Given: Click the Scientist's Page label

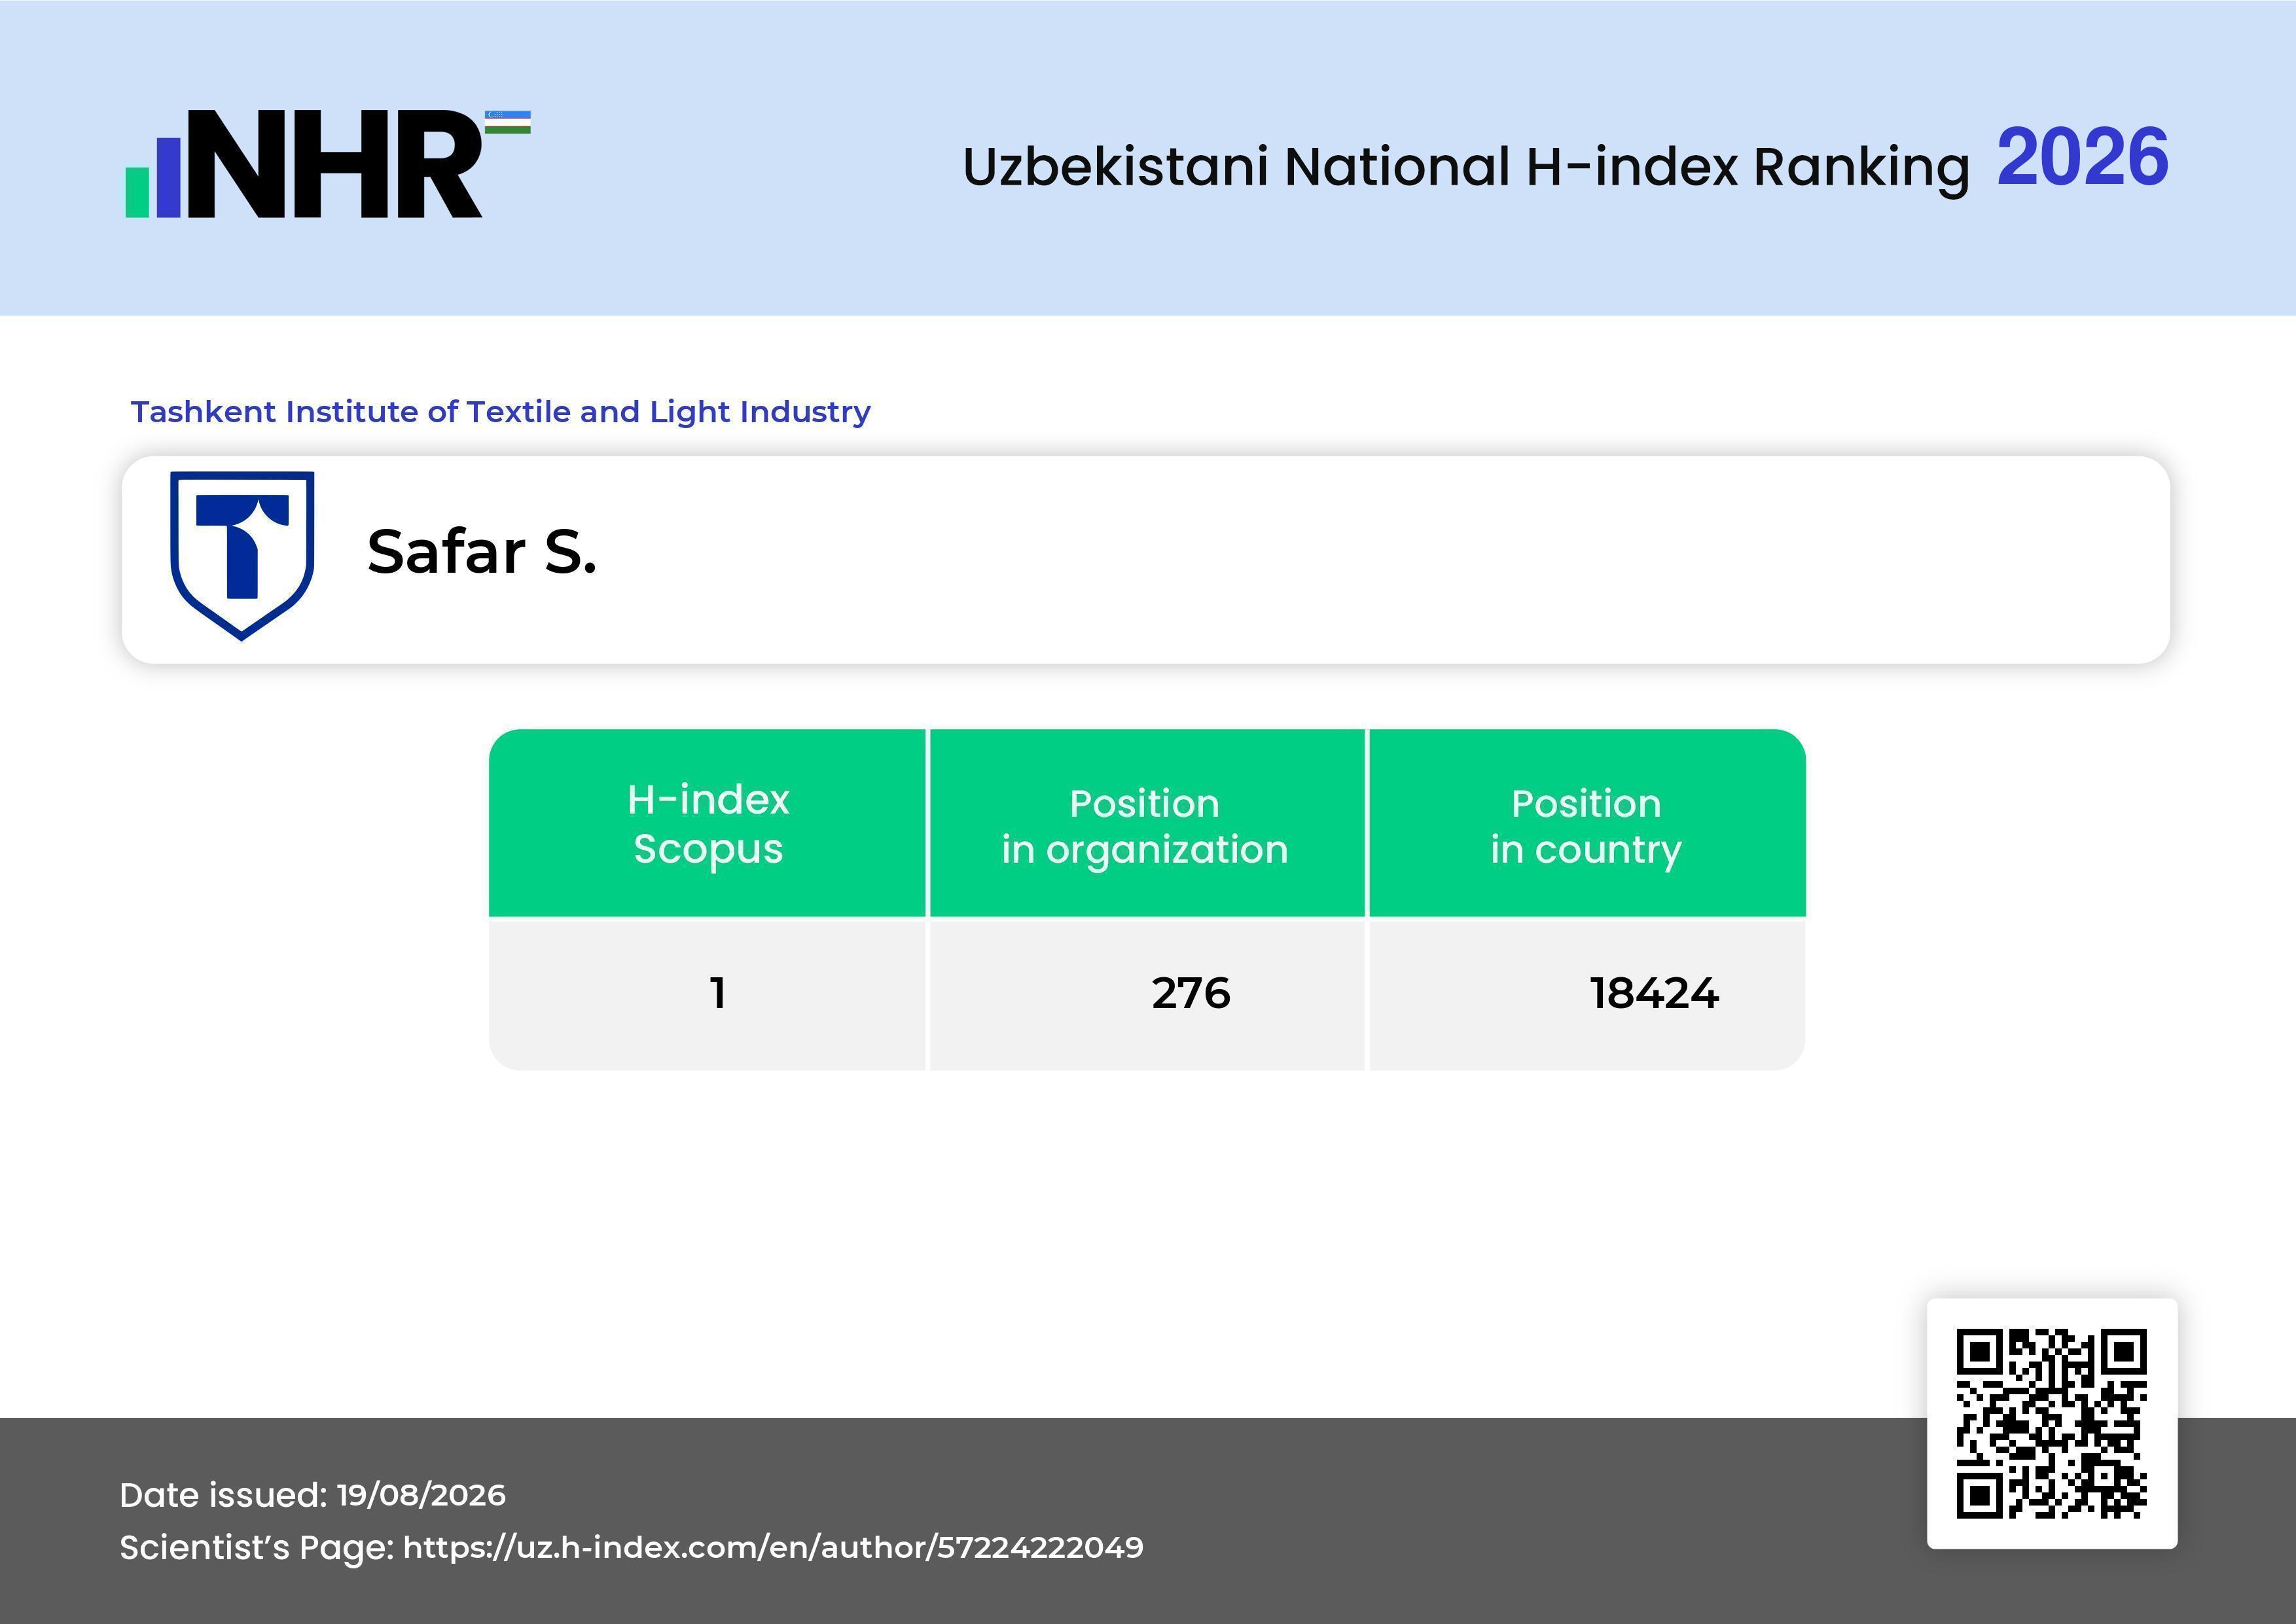Looking at the screenshot, I should 257,1548.
